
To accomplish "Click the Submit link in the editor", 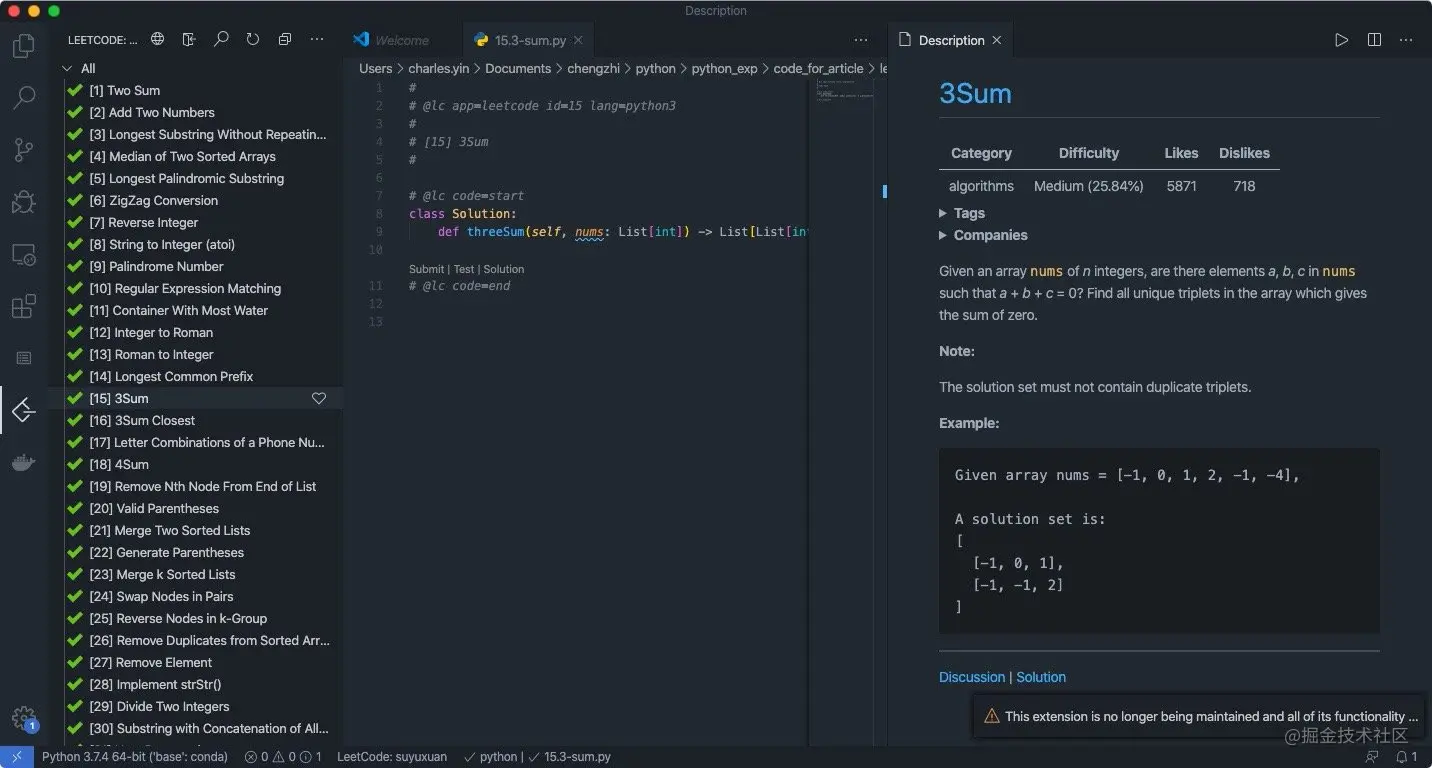I will click(427, 268).
